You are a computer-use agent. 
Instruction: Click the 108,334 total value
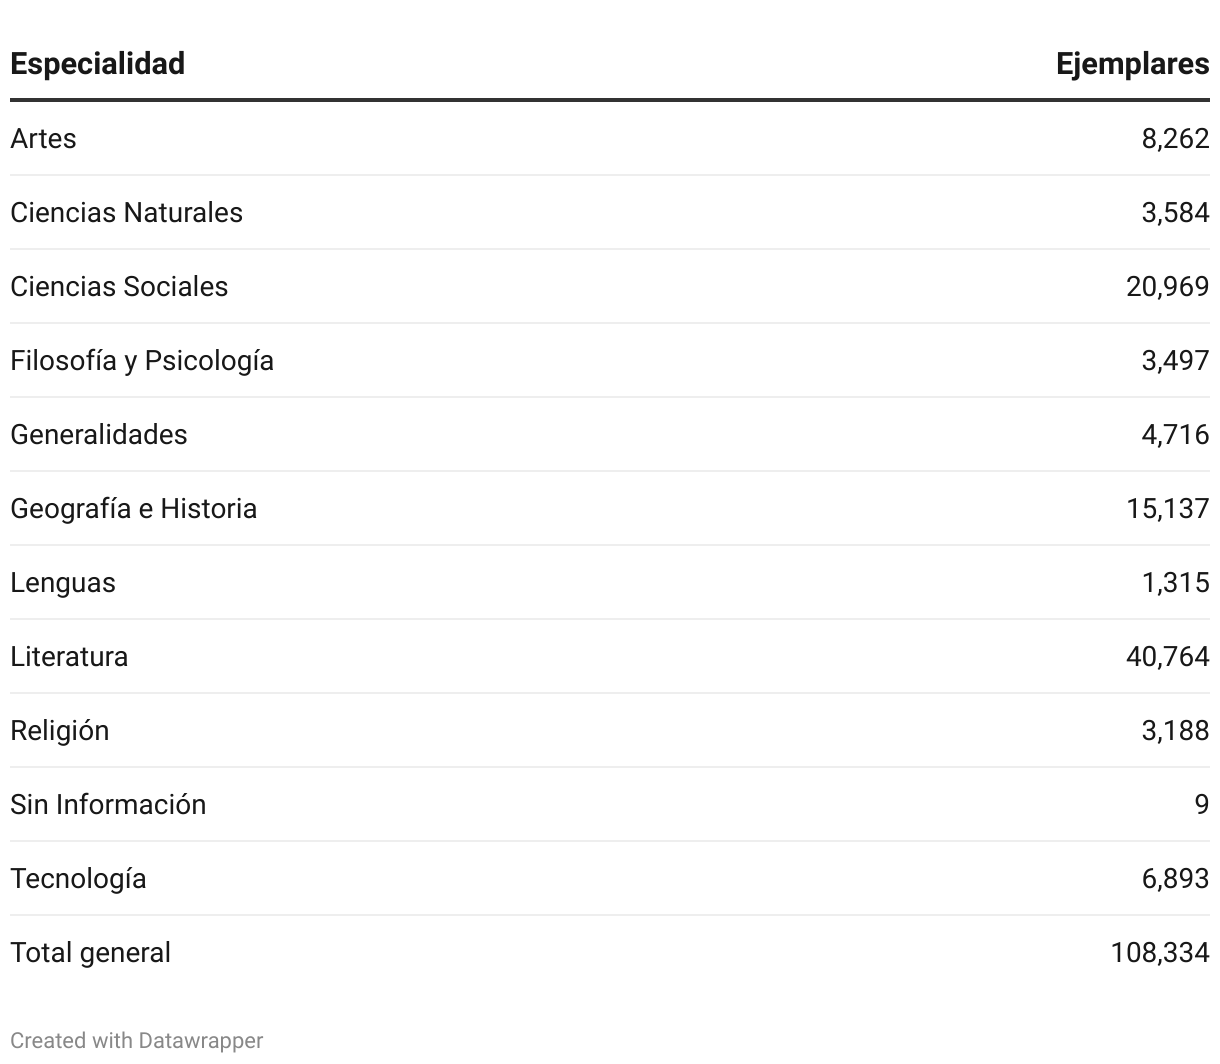point(1160,953)
